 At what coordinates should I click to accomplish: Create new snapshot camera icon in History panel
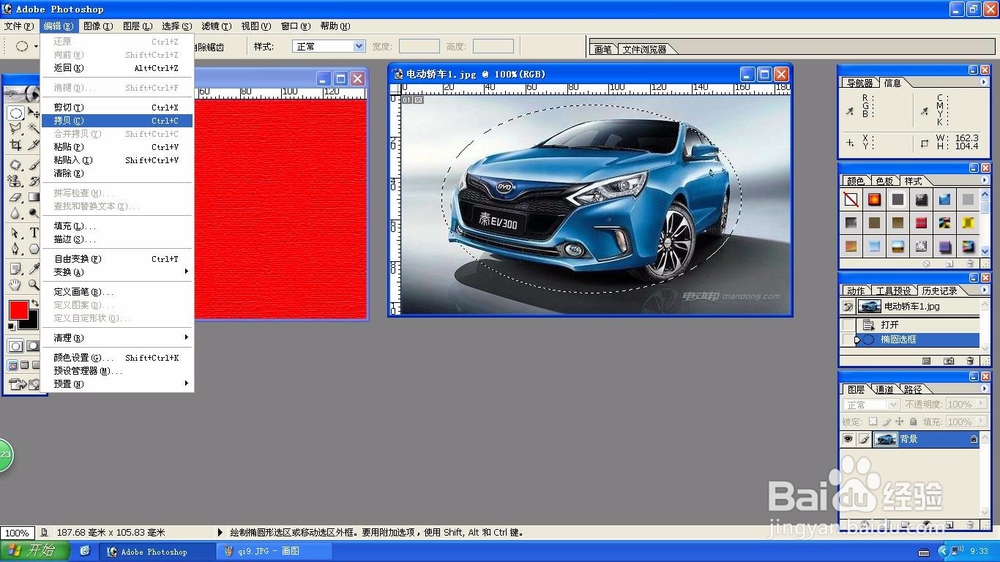949,361
